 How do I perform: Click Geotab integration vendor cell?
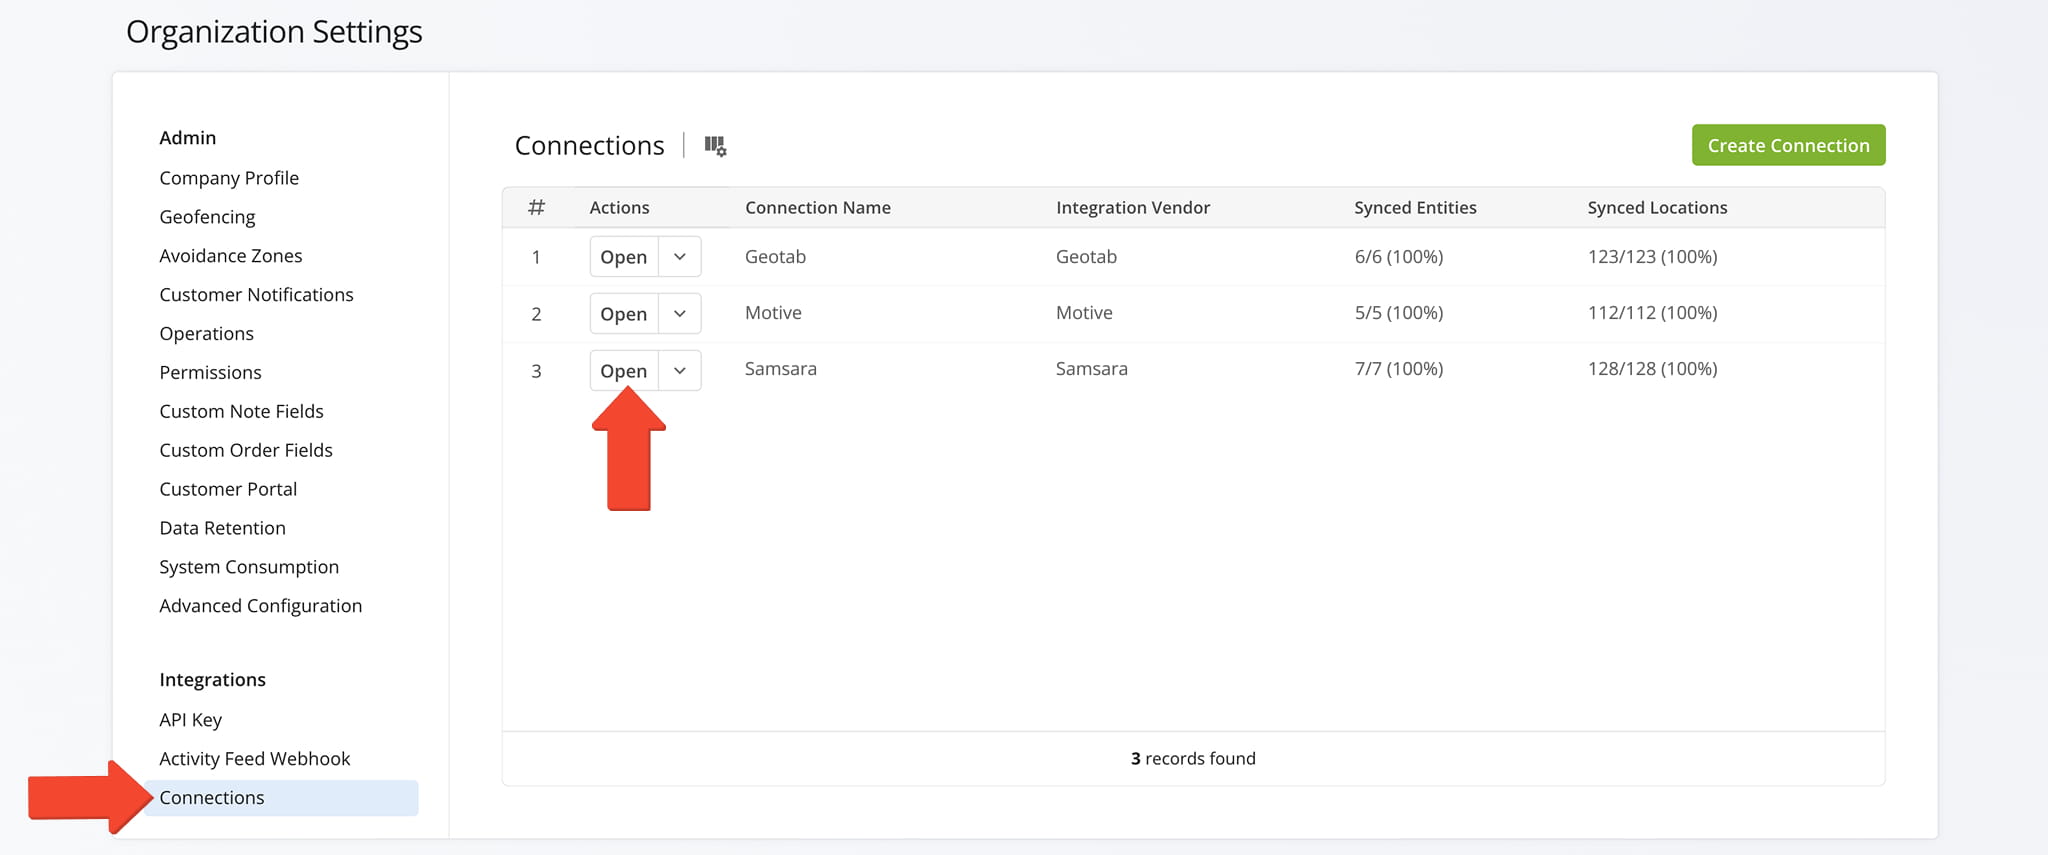point(1086,257)
